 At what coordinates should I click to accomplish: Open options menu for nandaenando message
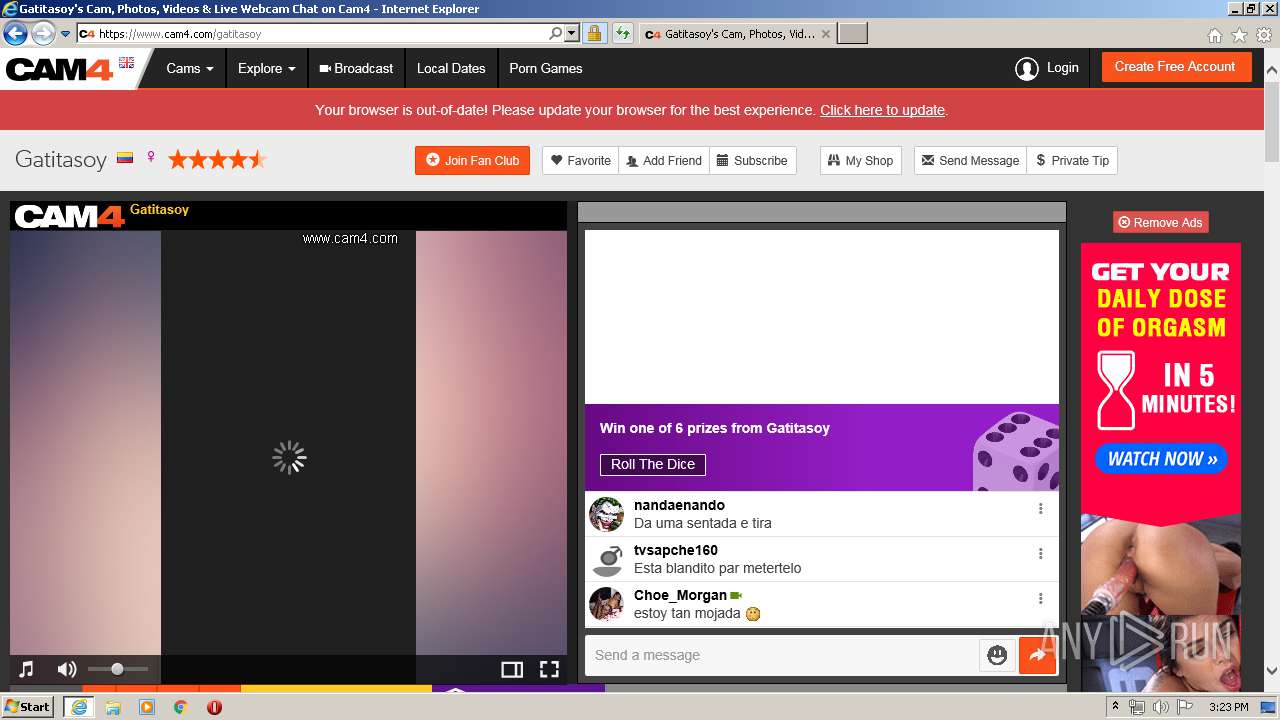pos(1040,508)
